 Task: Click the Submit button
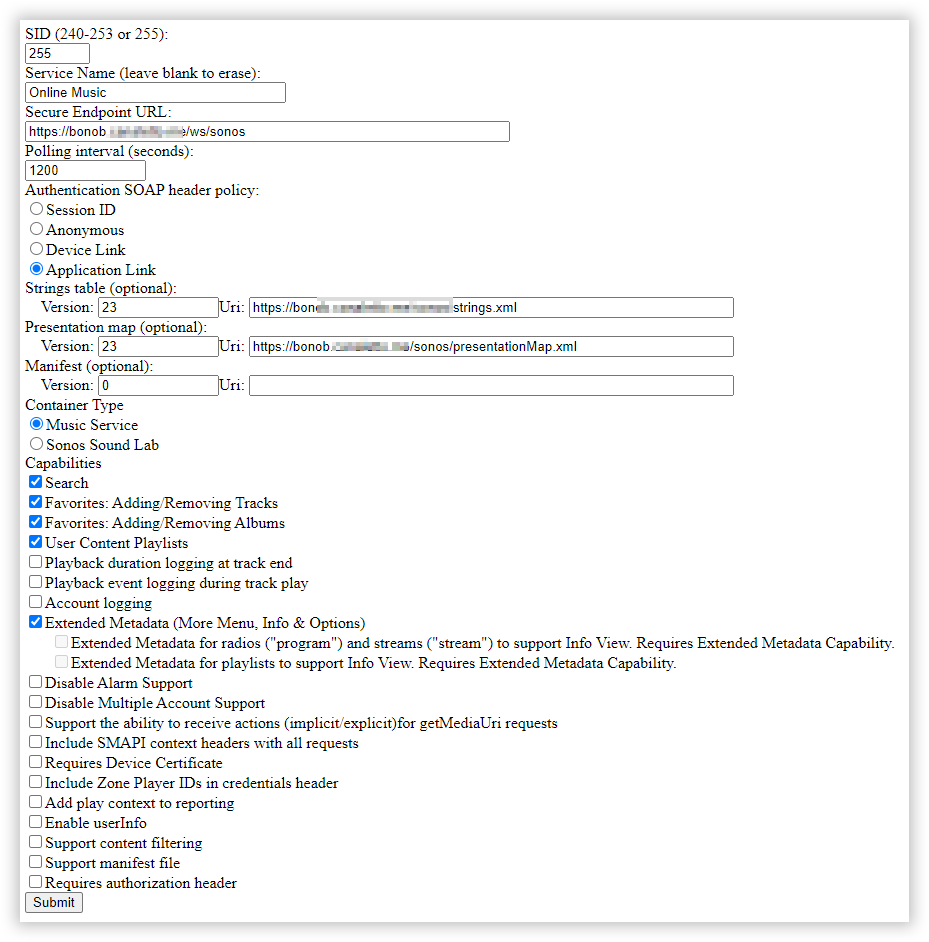click(x=54, y=902)
